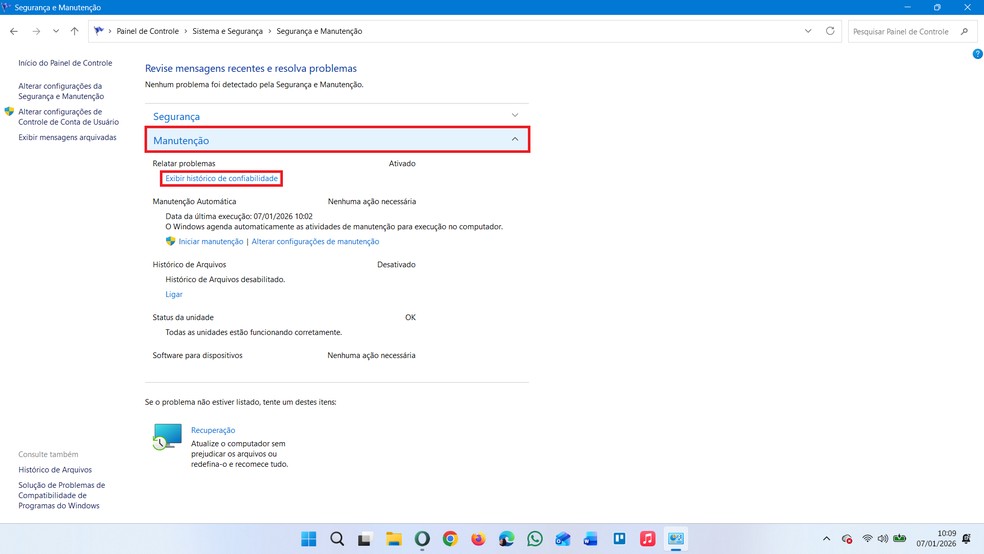The width and height of the screenshot is (984, 554).
Task: Click the Segurança section header
Action: click(337, 116)
